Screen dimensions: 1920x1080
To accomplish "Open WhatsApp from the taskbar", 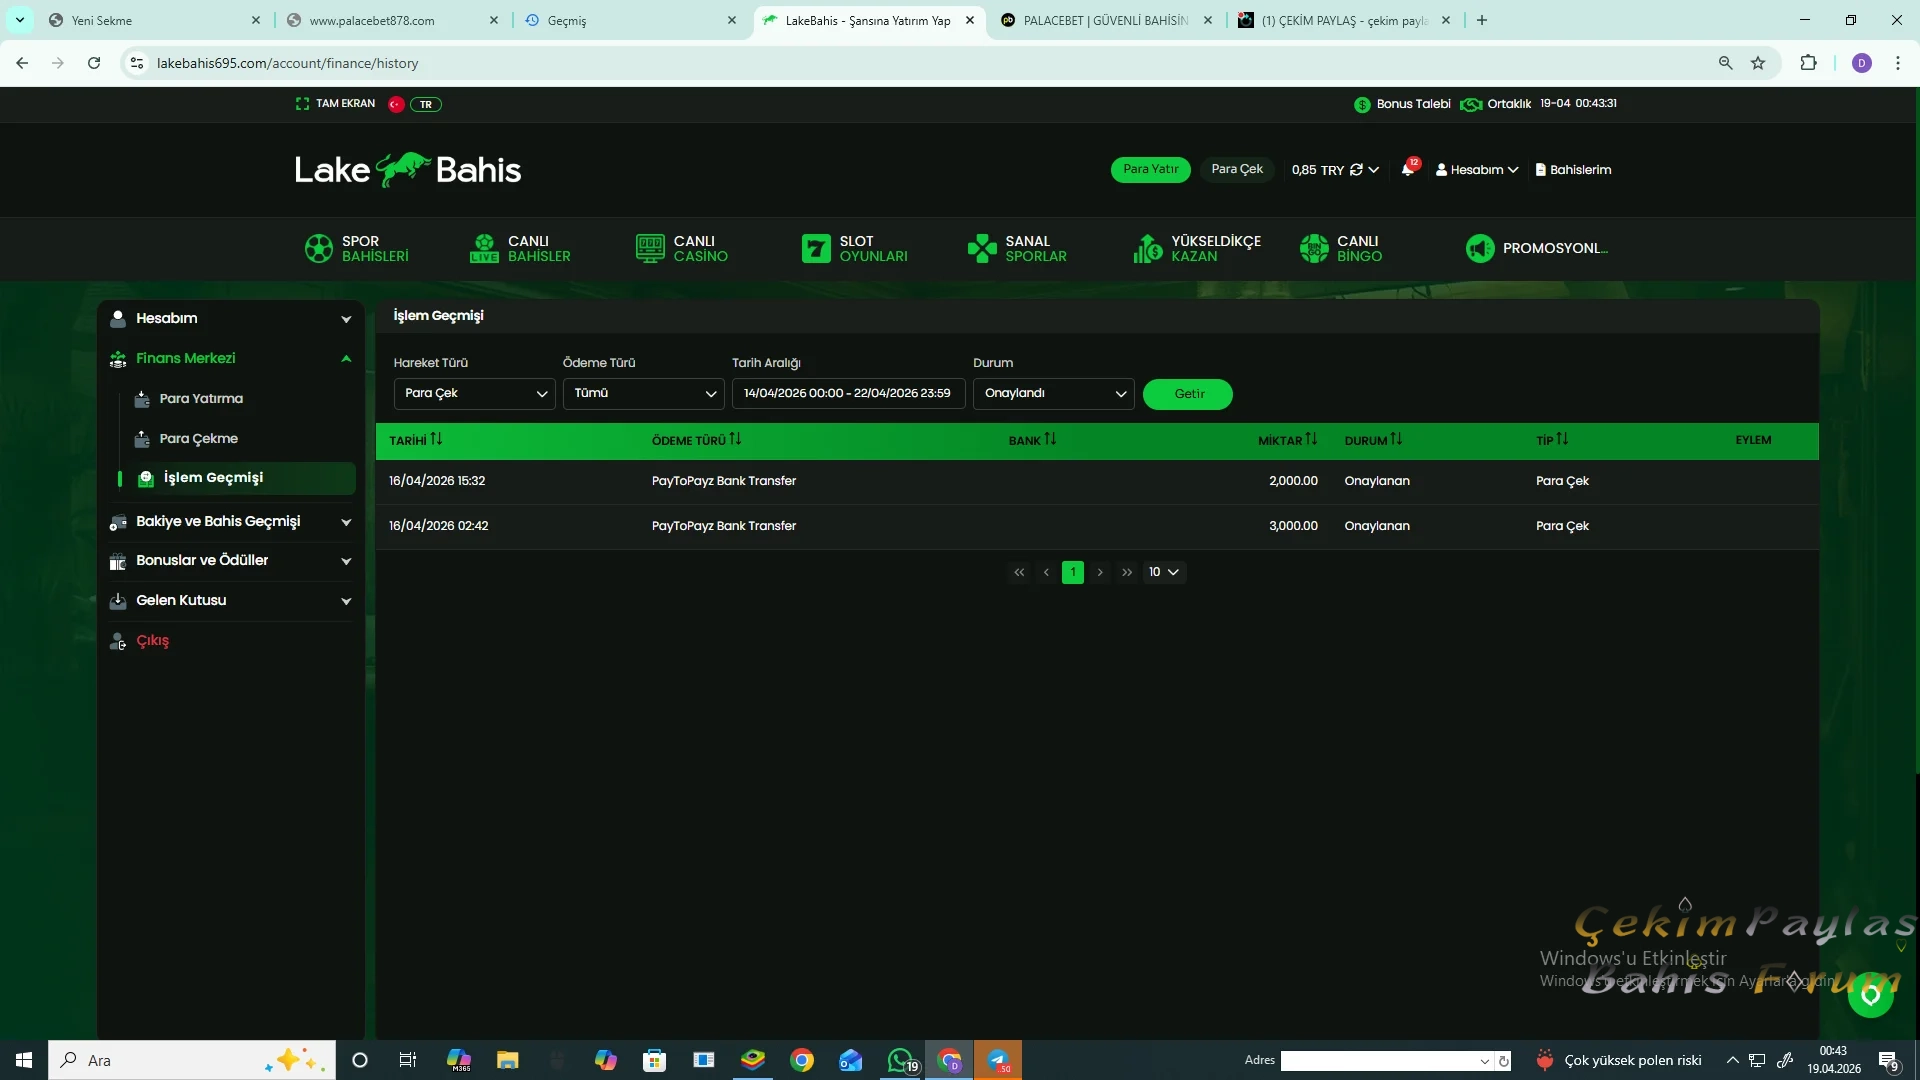I will click(x=901, y=1060).
